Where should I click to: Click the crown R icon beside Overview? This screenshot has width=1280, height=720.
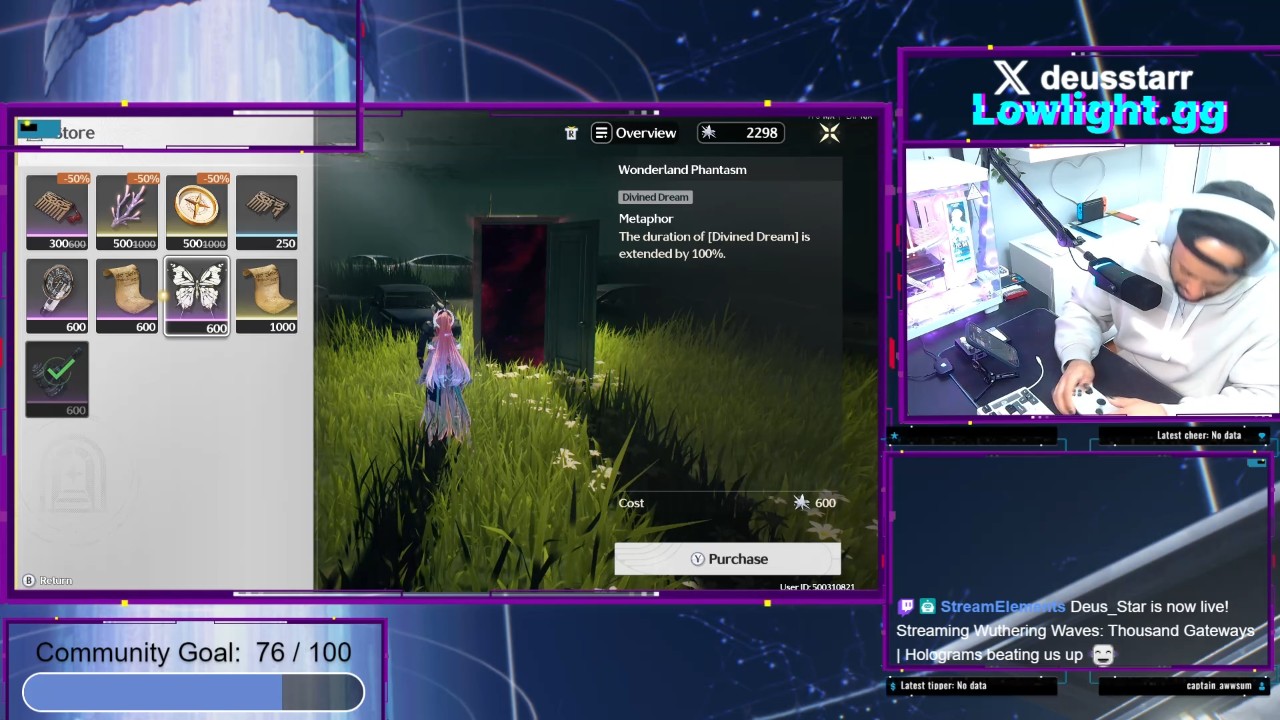(571, 133)
